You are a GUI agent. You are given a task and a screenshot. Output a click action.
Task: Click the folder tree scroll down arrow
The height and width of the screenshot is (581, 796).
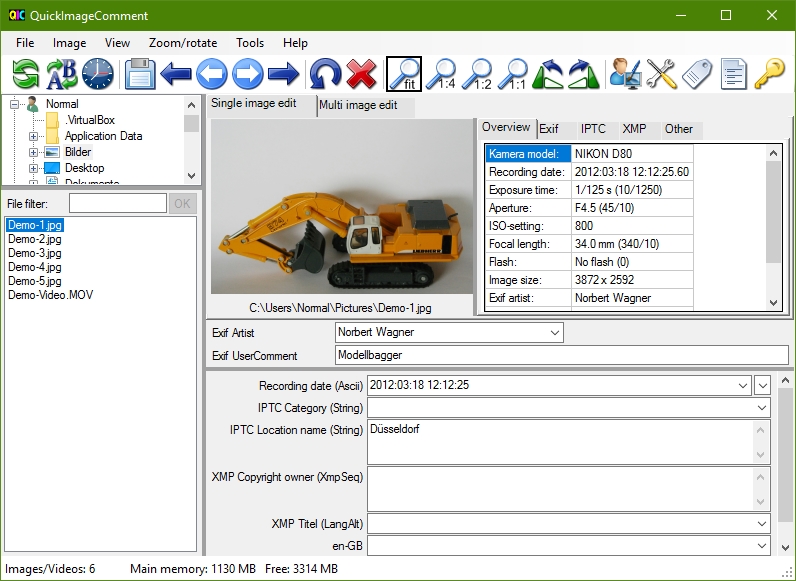[x=191, y=176]
